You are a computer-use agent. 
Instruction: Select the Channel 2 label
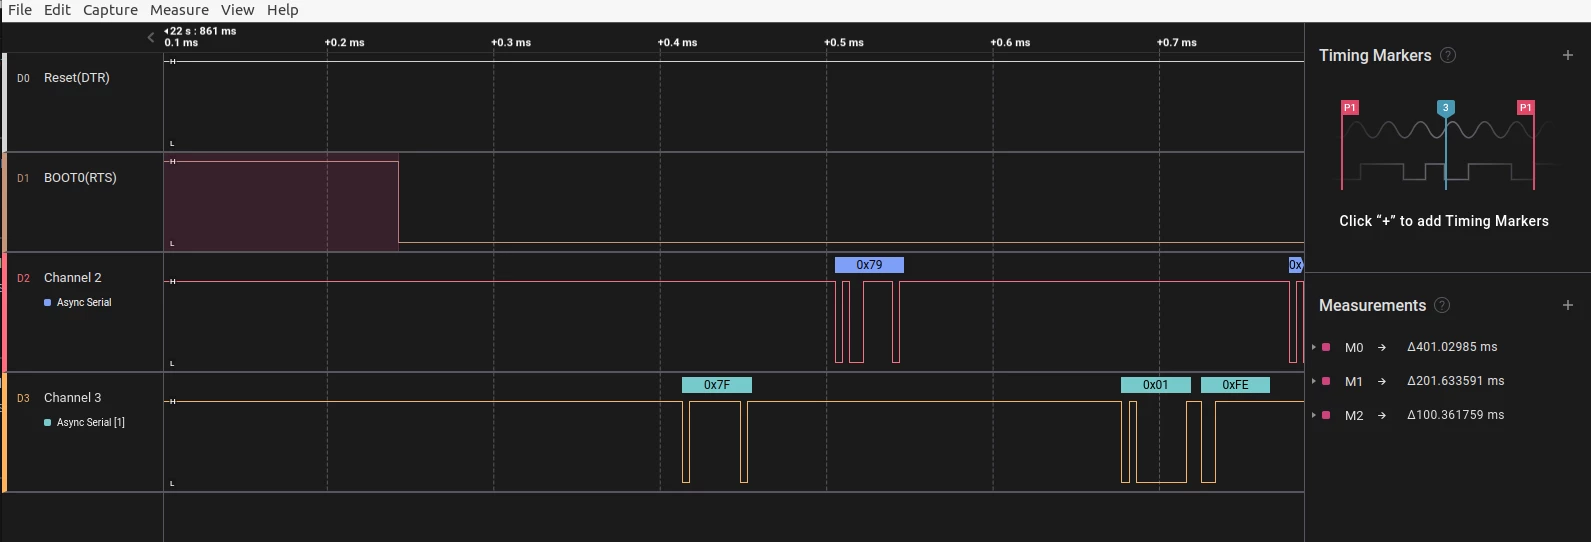click(x=73, y=278)
